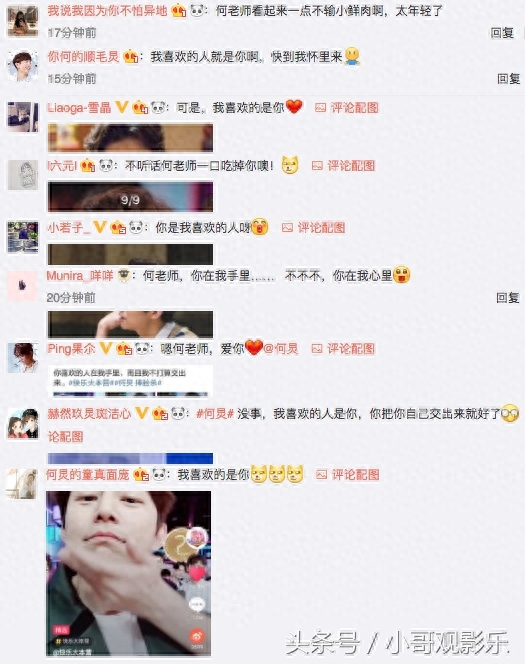Viewport: 525px width, 664px height.
Task: Open avatar of 何炅的童真面庞 user
Action: coord(22,483)
